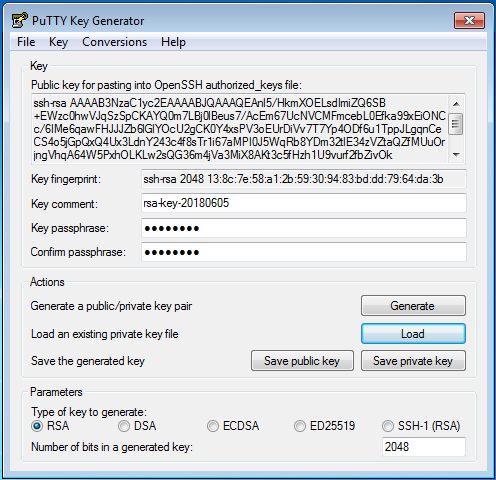Viewport: 496px width, 480px height.
Task: Click Save private key button
Action: [x=413, y=360]
